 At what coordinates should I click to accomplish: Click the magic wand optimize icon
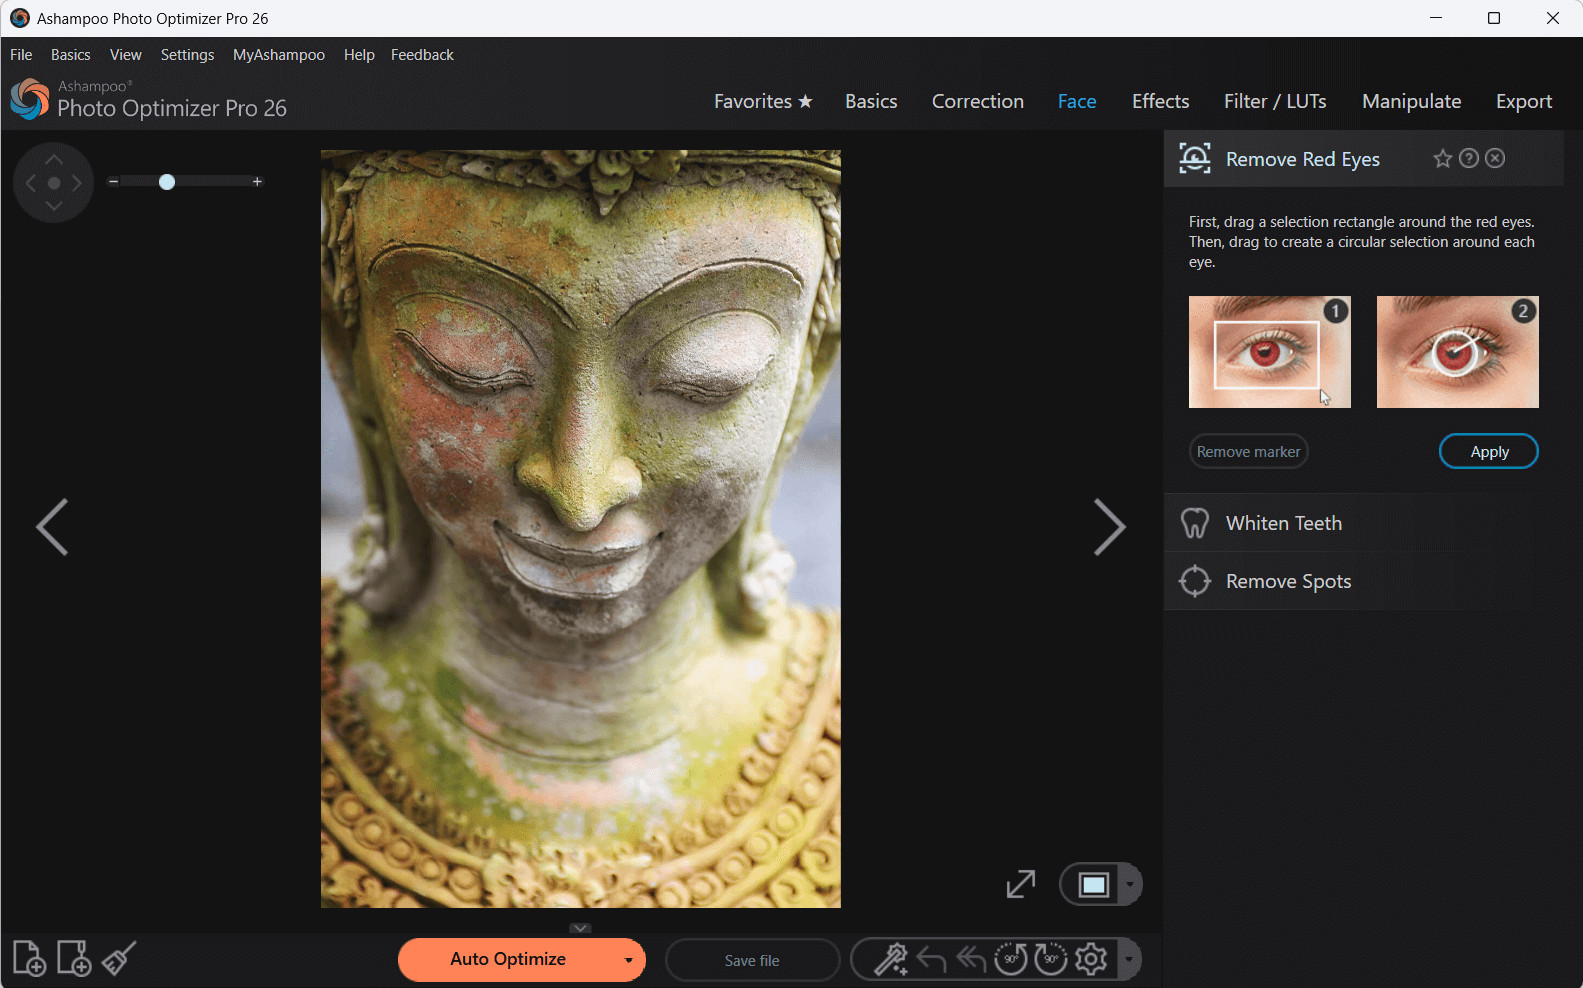[890, 960]
